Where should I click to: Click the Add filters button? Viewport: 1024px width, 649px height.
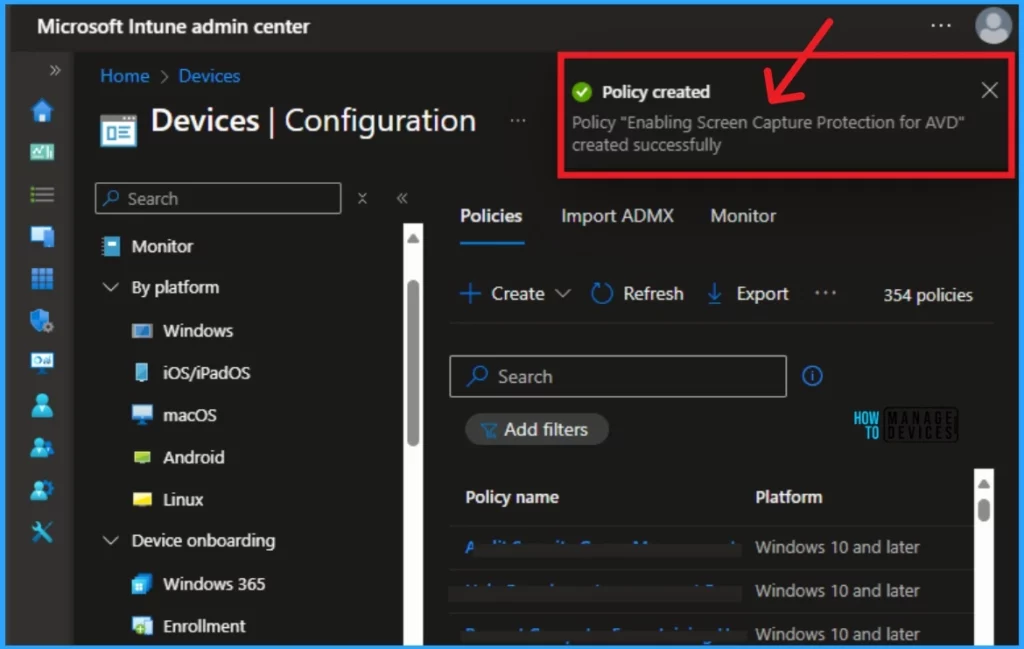tap(537, 430)
